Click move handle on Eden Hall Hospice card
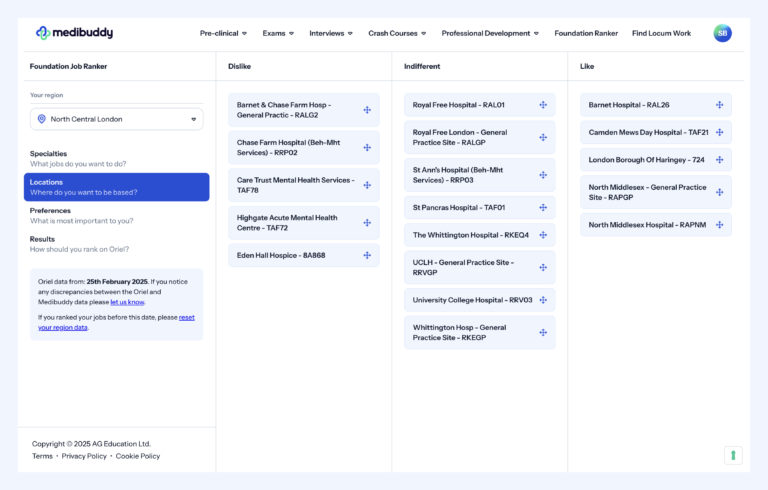 click(x=367, y=255)
